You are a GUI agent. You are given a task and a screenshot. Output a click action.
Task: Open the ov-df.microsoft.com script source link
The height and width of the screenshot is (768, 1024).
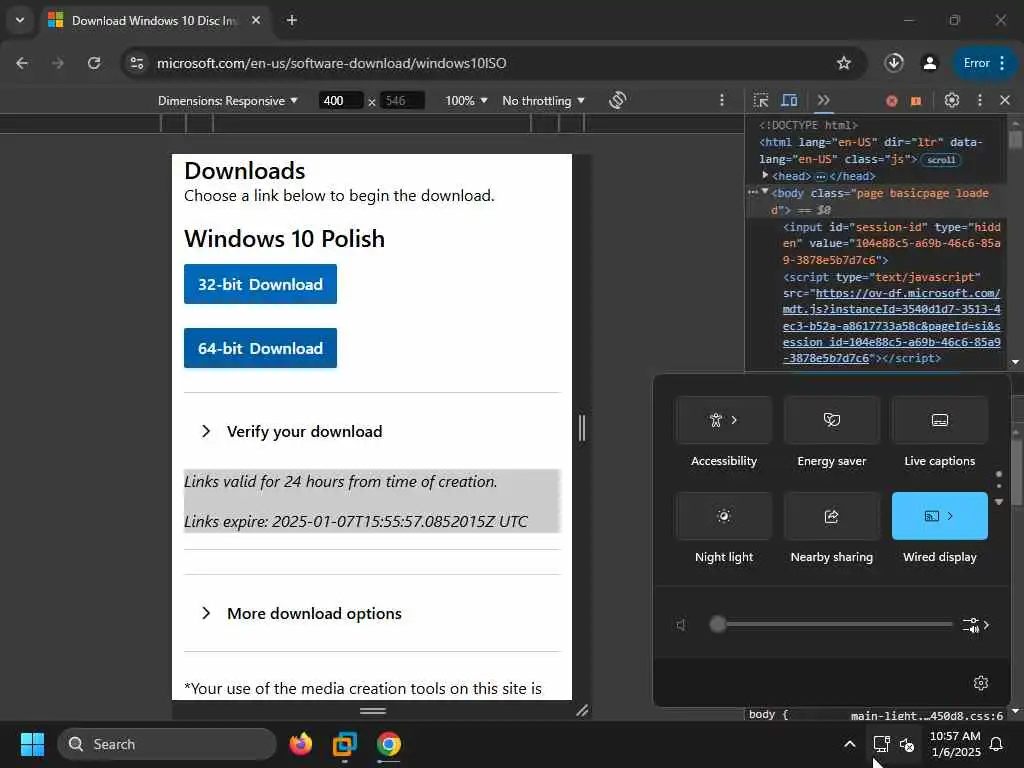point(891,325)
